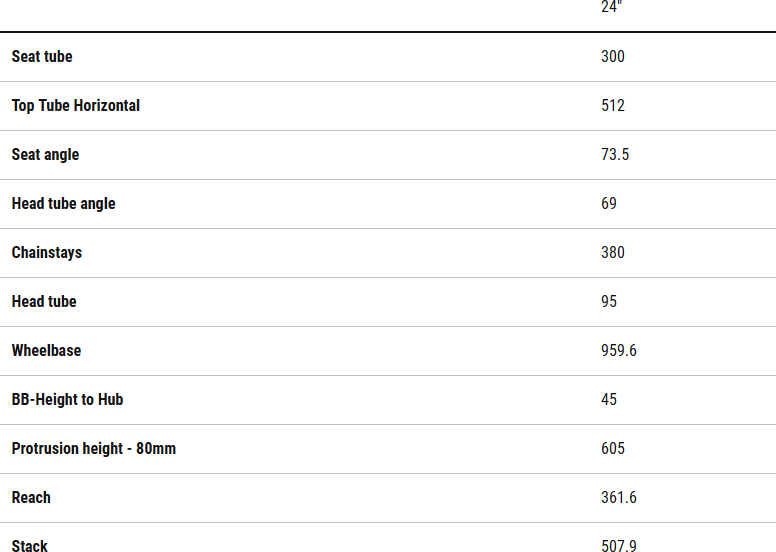
Task: Click the Head tube value 95
Action: tap(609, 302)
